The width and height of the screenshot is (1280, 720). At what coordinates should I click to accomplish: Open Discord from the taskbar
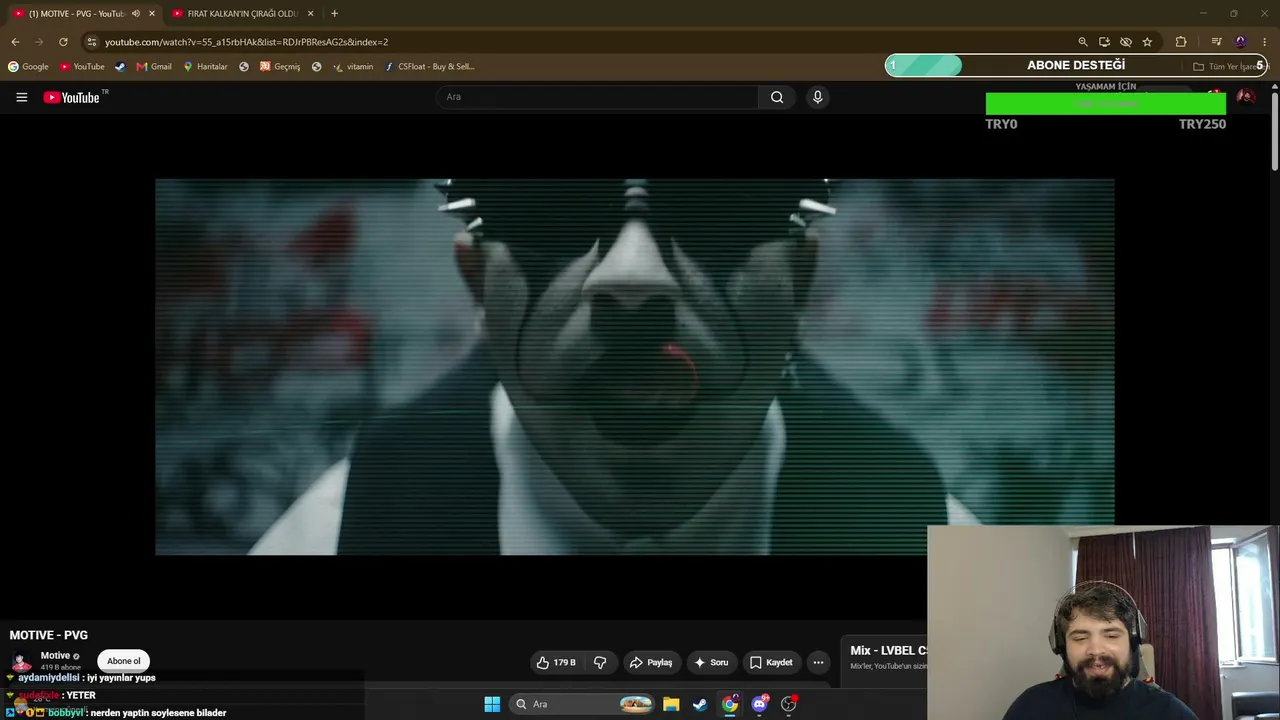tap(759, 704)
